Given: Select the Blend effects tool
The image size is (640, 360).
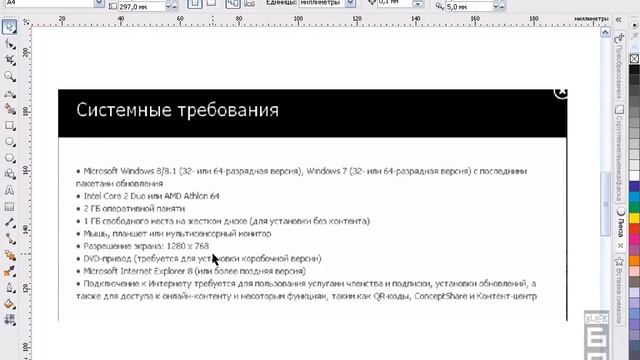Looking at the screenshot, I should coord(9,256).
